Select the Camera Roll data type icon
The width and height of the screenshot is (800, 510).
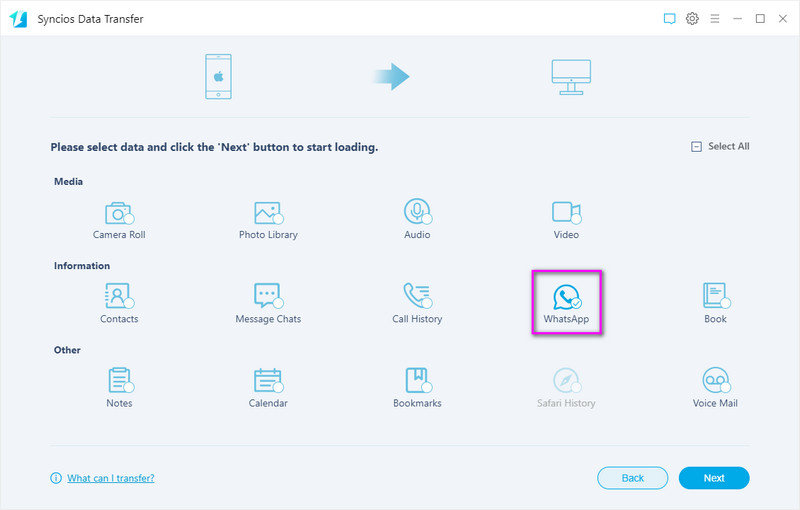tap(119, 213)
